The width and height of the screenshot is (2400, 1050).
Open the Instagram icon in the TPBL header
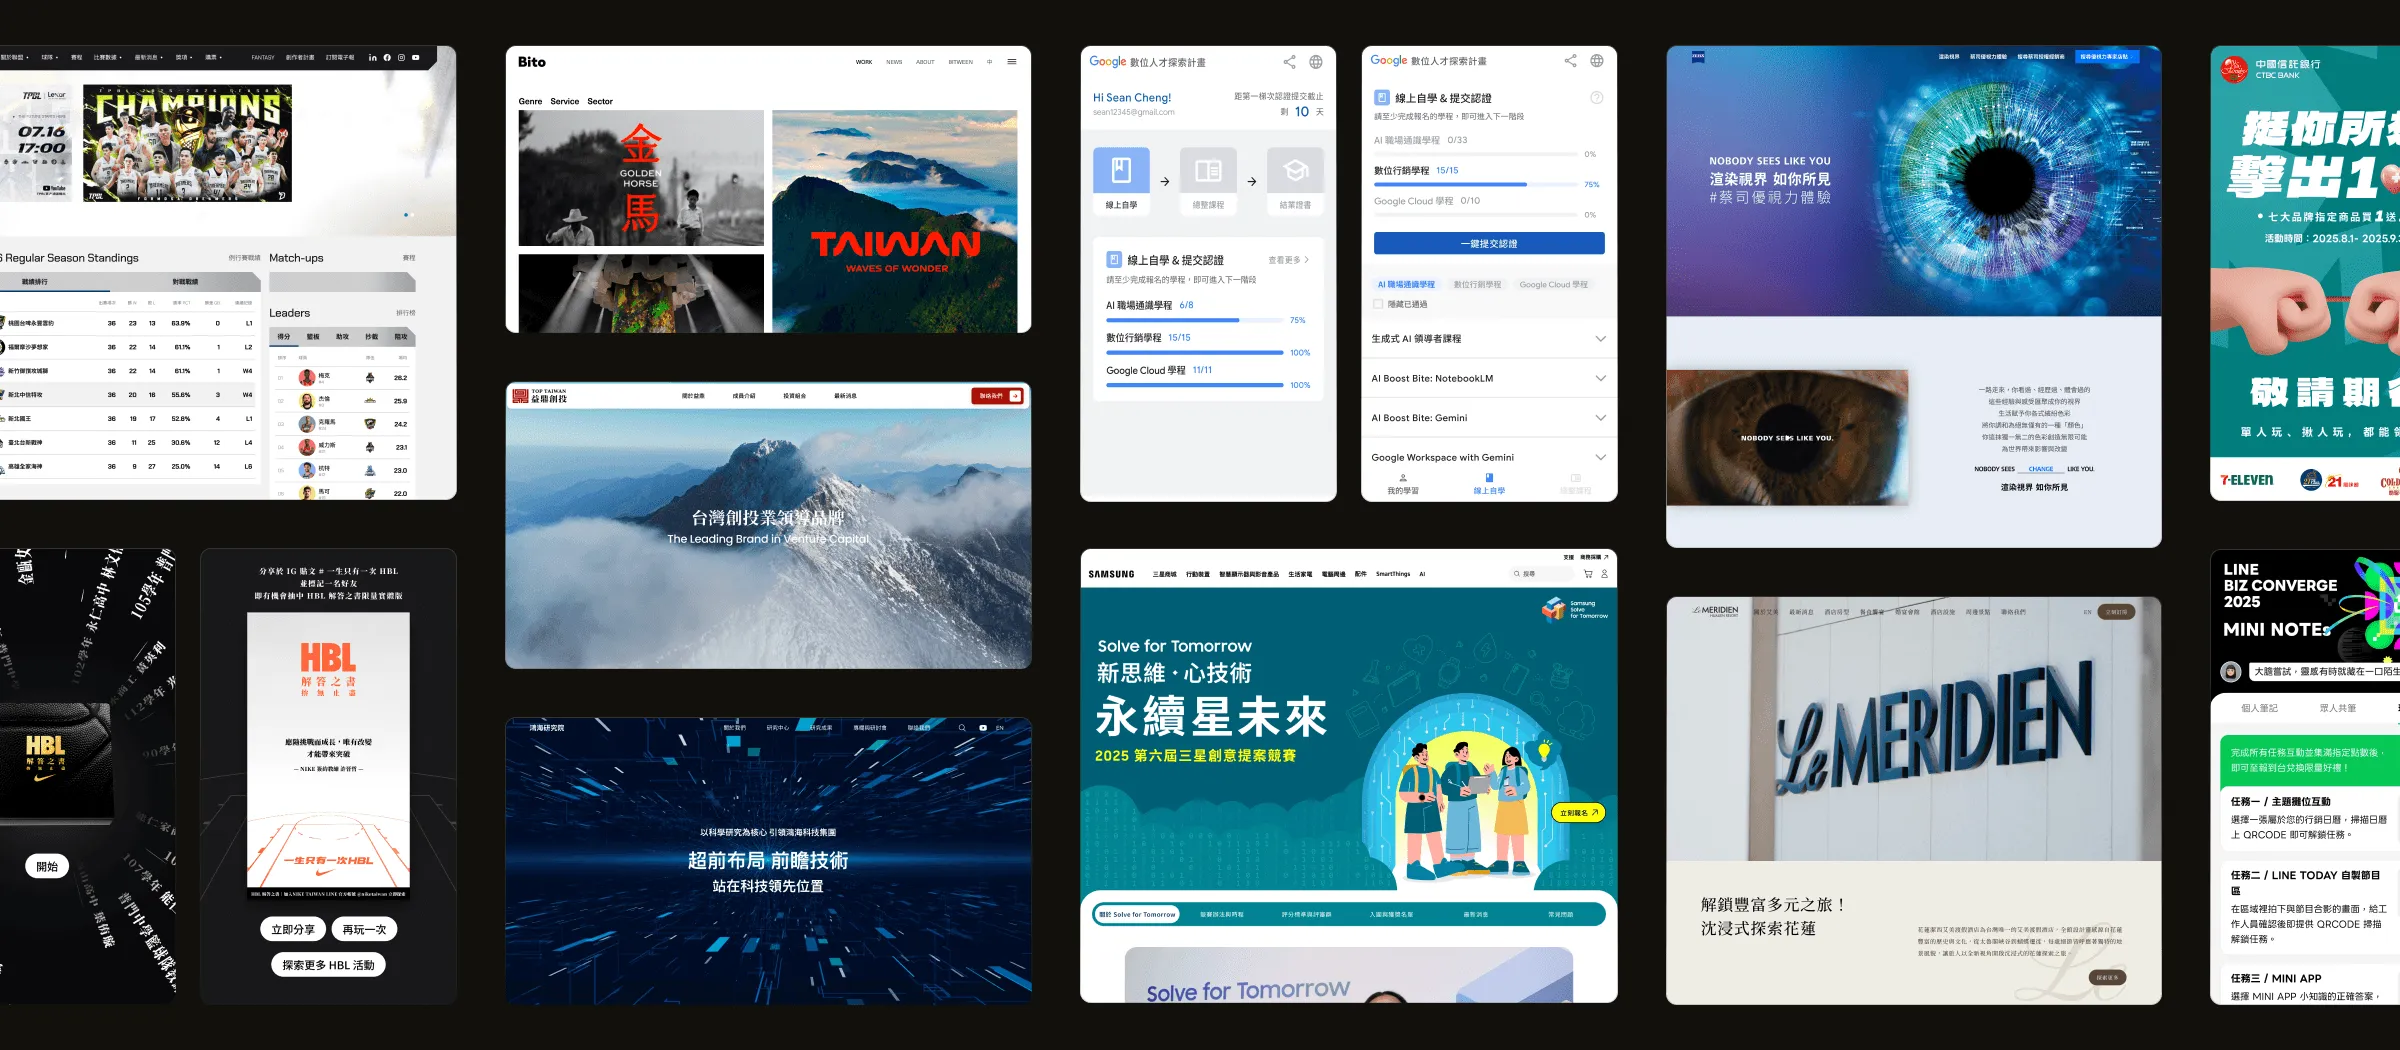pos(401,58)
